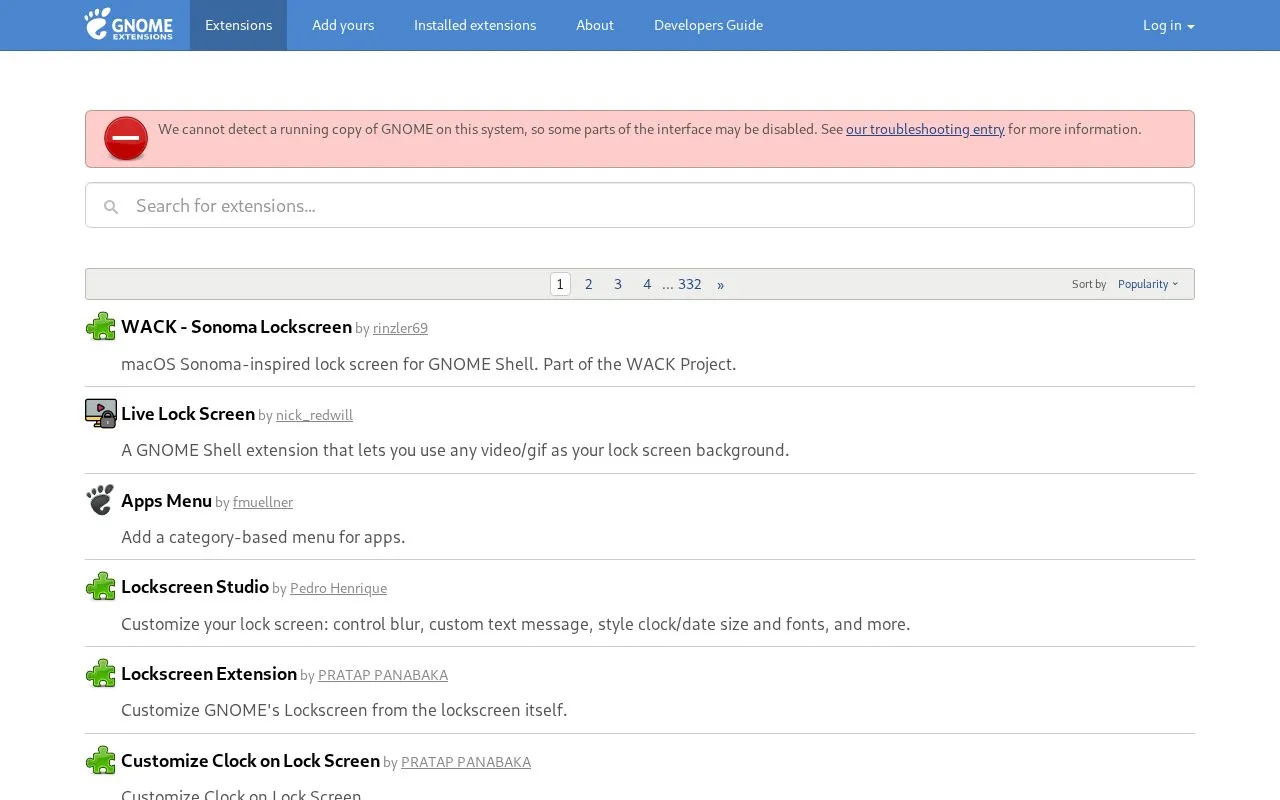Open our troubleshooting entry link
Image resolution: width=1280 pixels, height=800 pixels.
pos(925,129)
